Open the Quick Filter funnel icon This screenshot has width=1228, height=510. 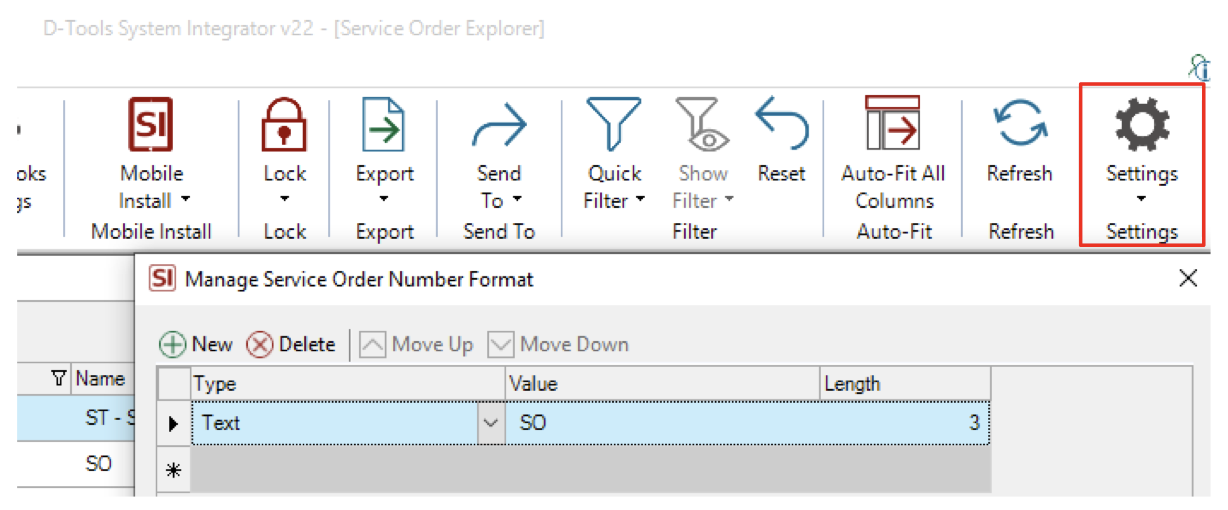coord(614,125)
